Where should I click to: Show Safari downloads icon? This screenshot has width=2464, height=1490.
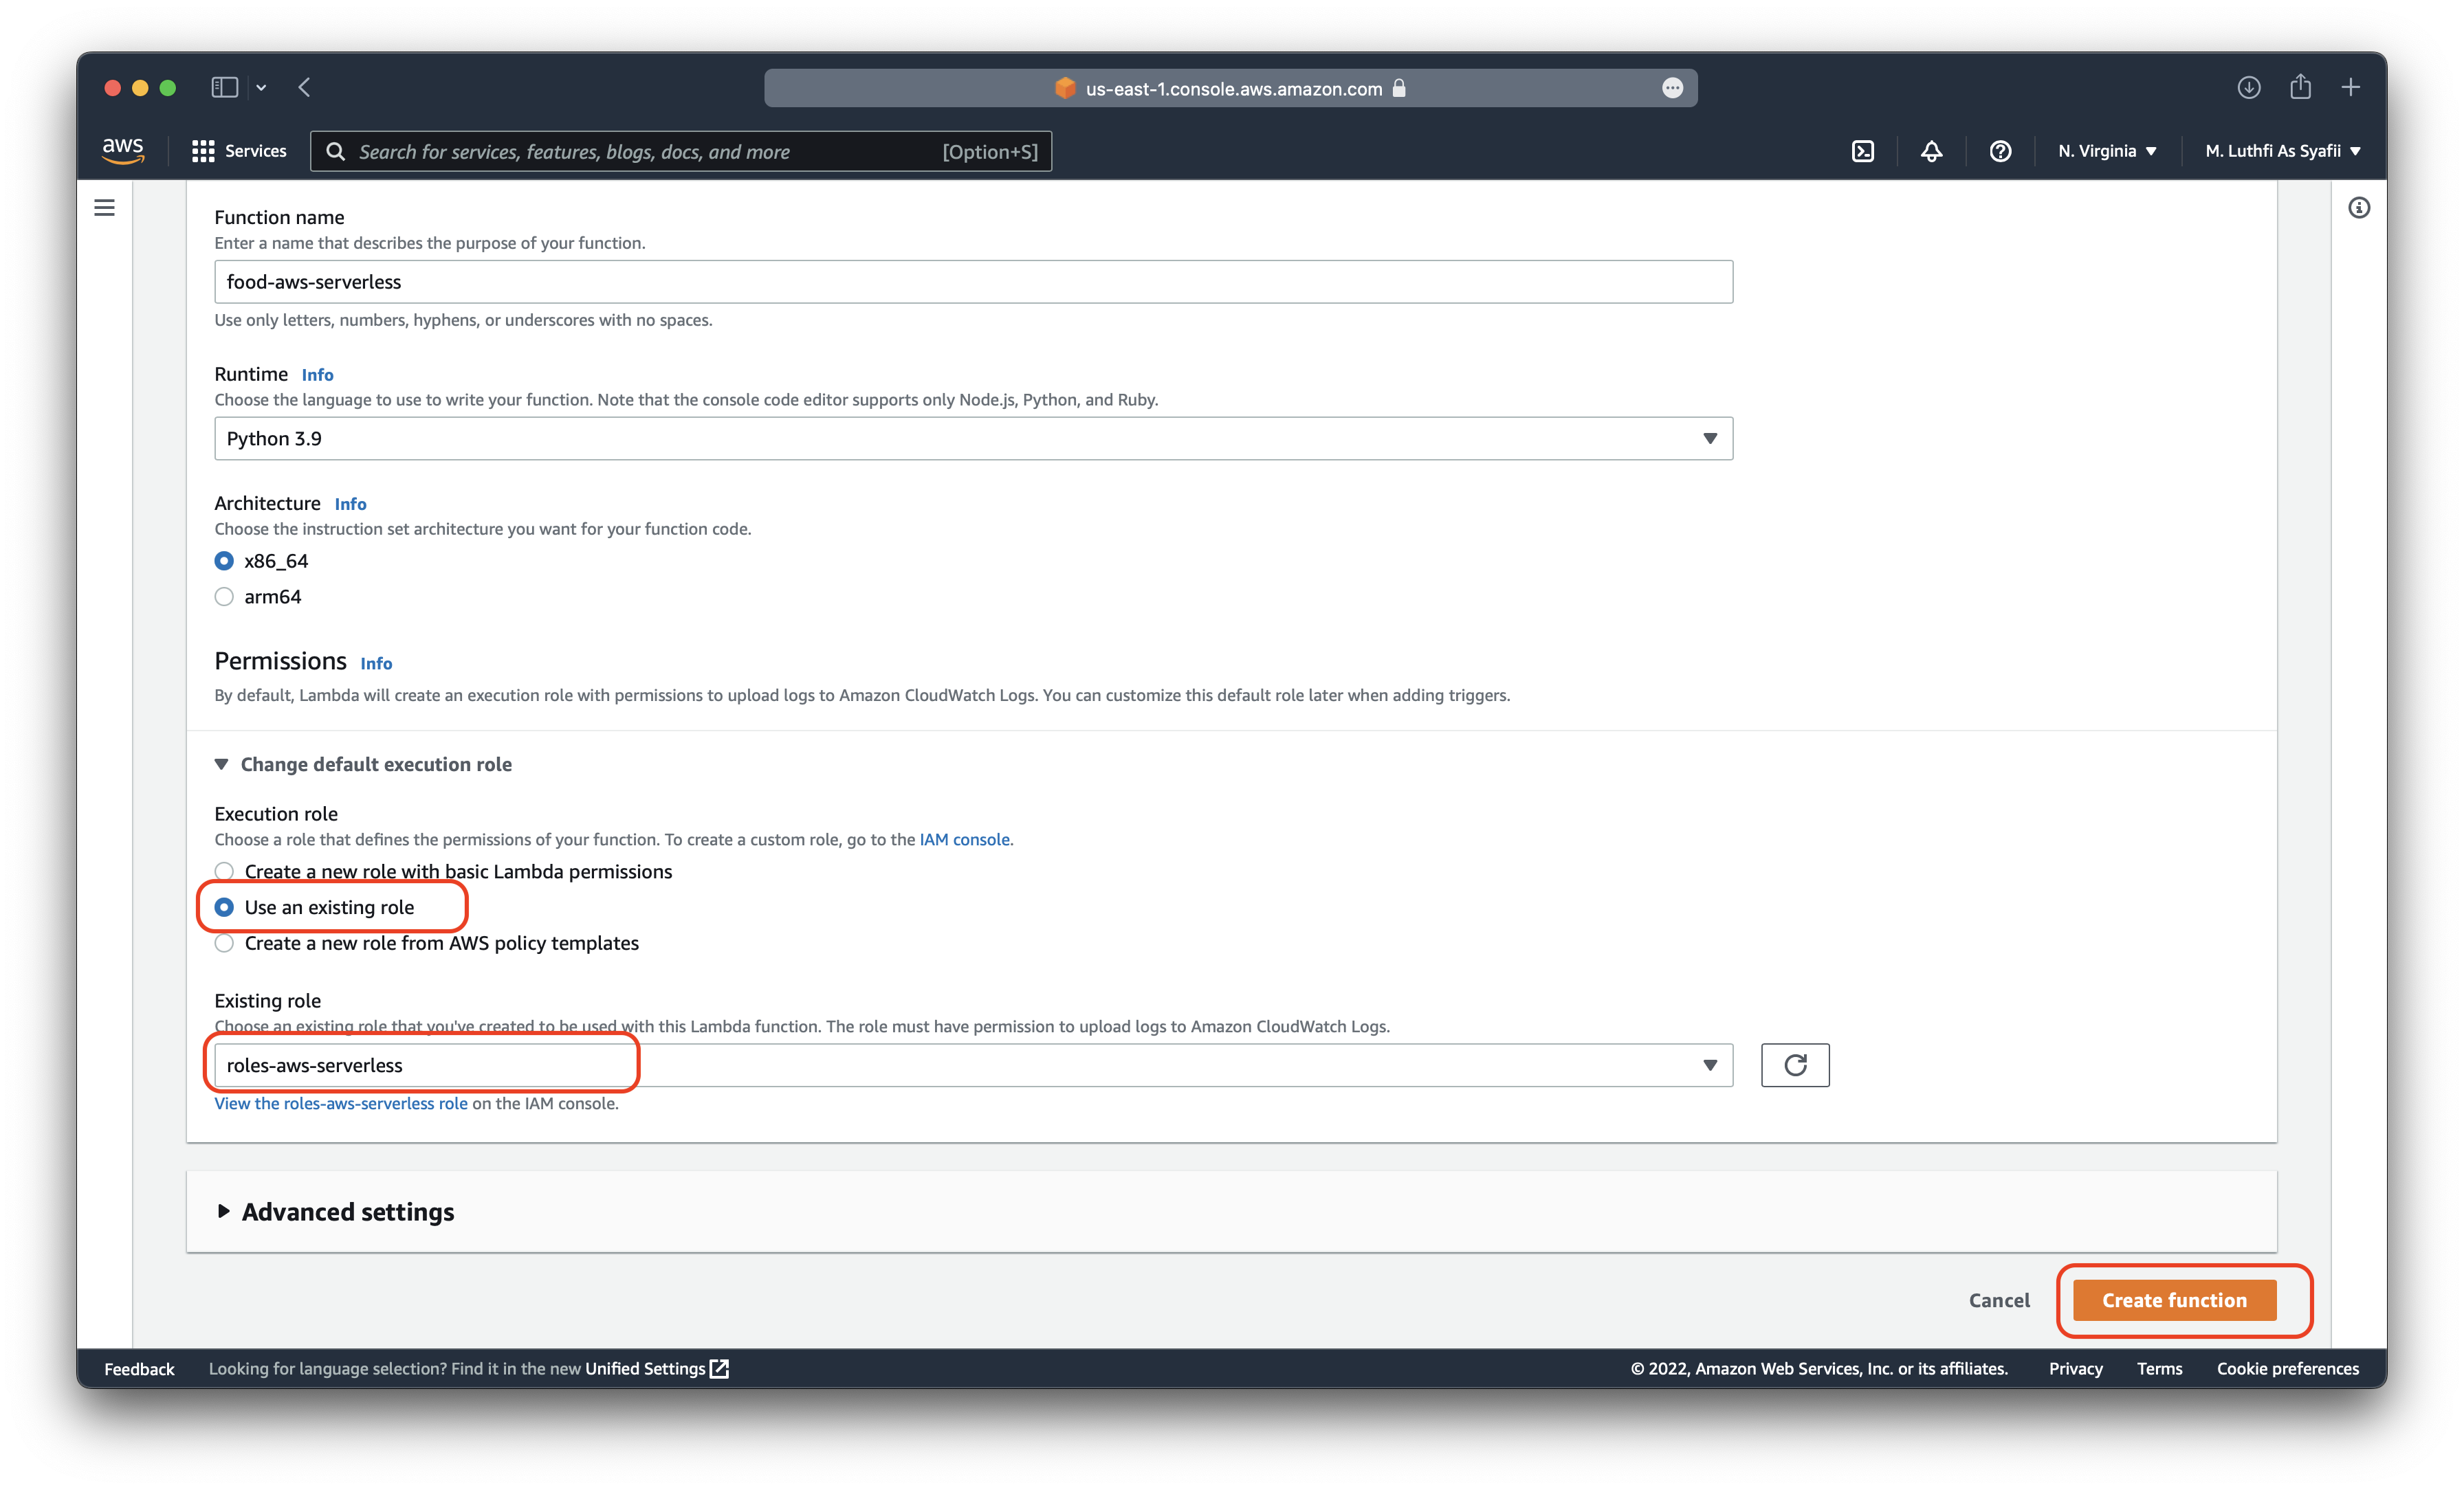pyautogui.click(x=2248, y=88)
